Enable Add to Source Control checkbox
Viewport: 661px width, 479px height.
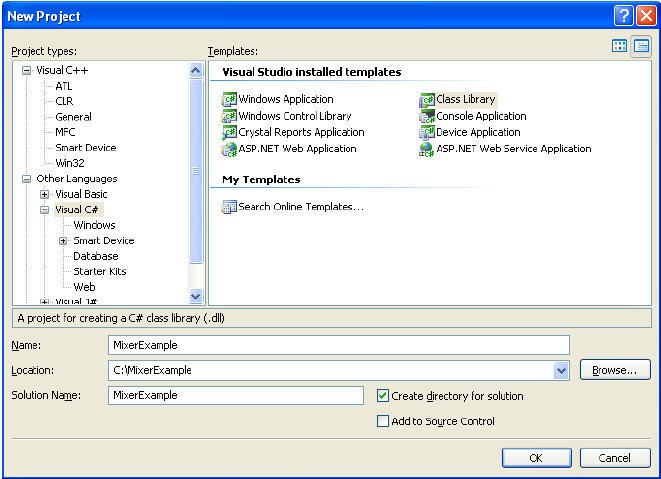click(x=383, y=421)
